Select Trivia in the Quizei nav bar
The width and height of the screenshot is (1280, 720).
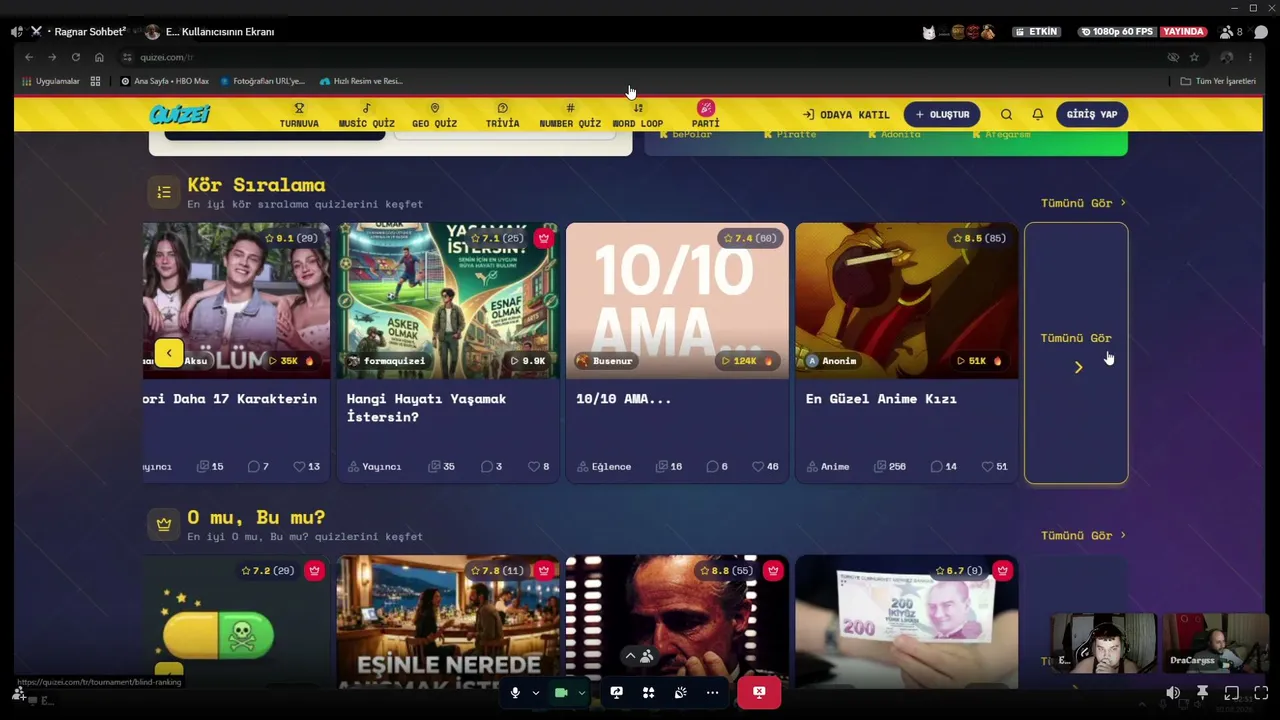coord(502,115)
